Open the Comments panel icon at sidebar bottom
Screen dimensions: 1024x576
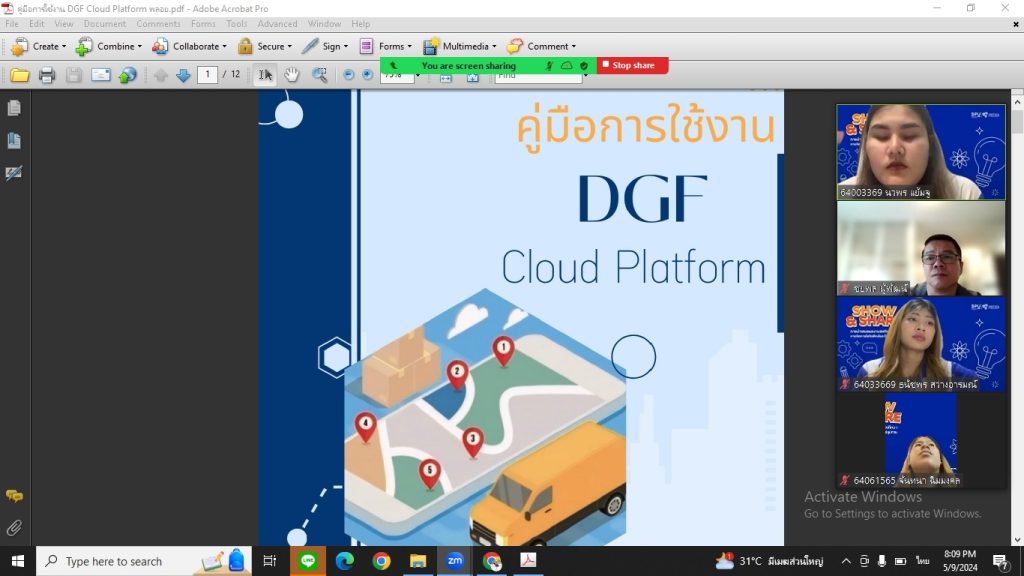coord(14,496)
